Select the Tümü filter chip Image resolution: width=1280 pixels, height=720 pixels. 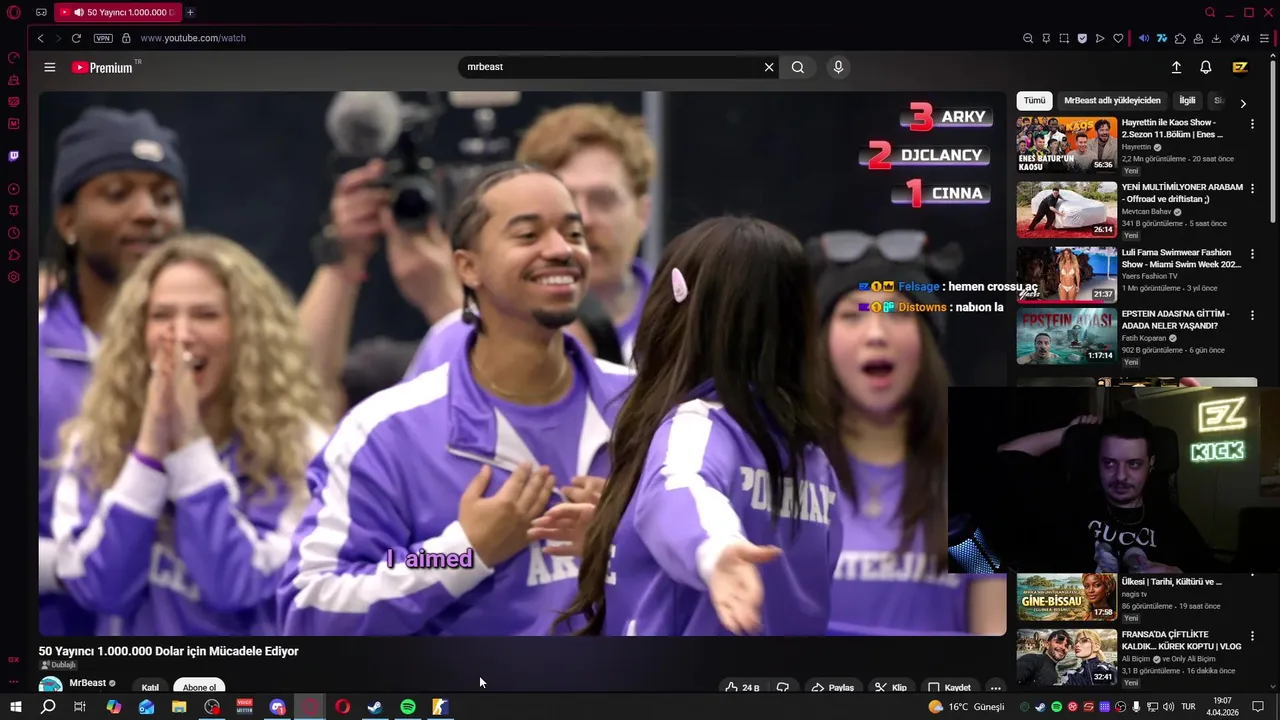[1034, 101]
